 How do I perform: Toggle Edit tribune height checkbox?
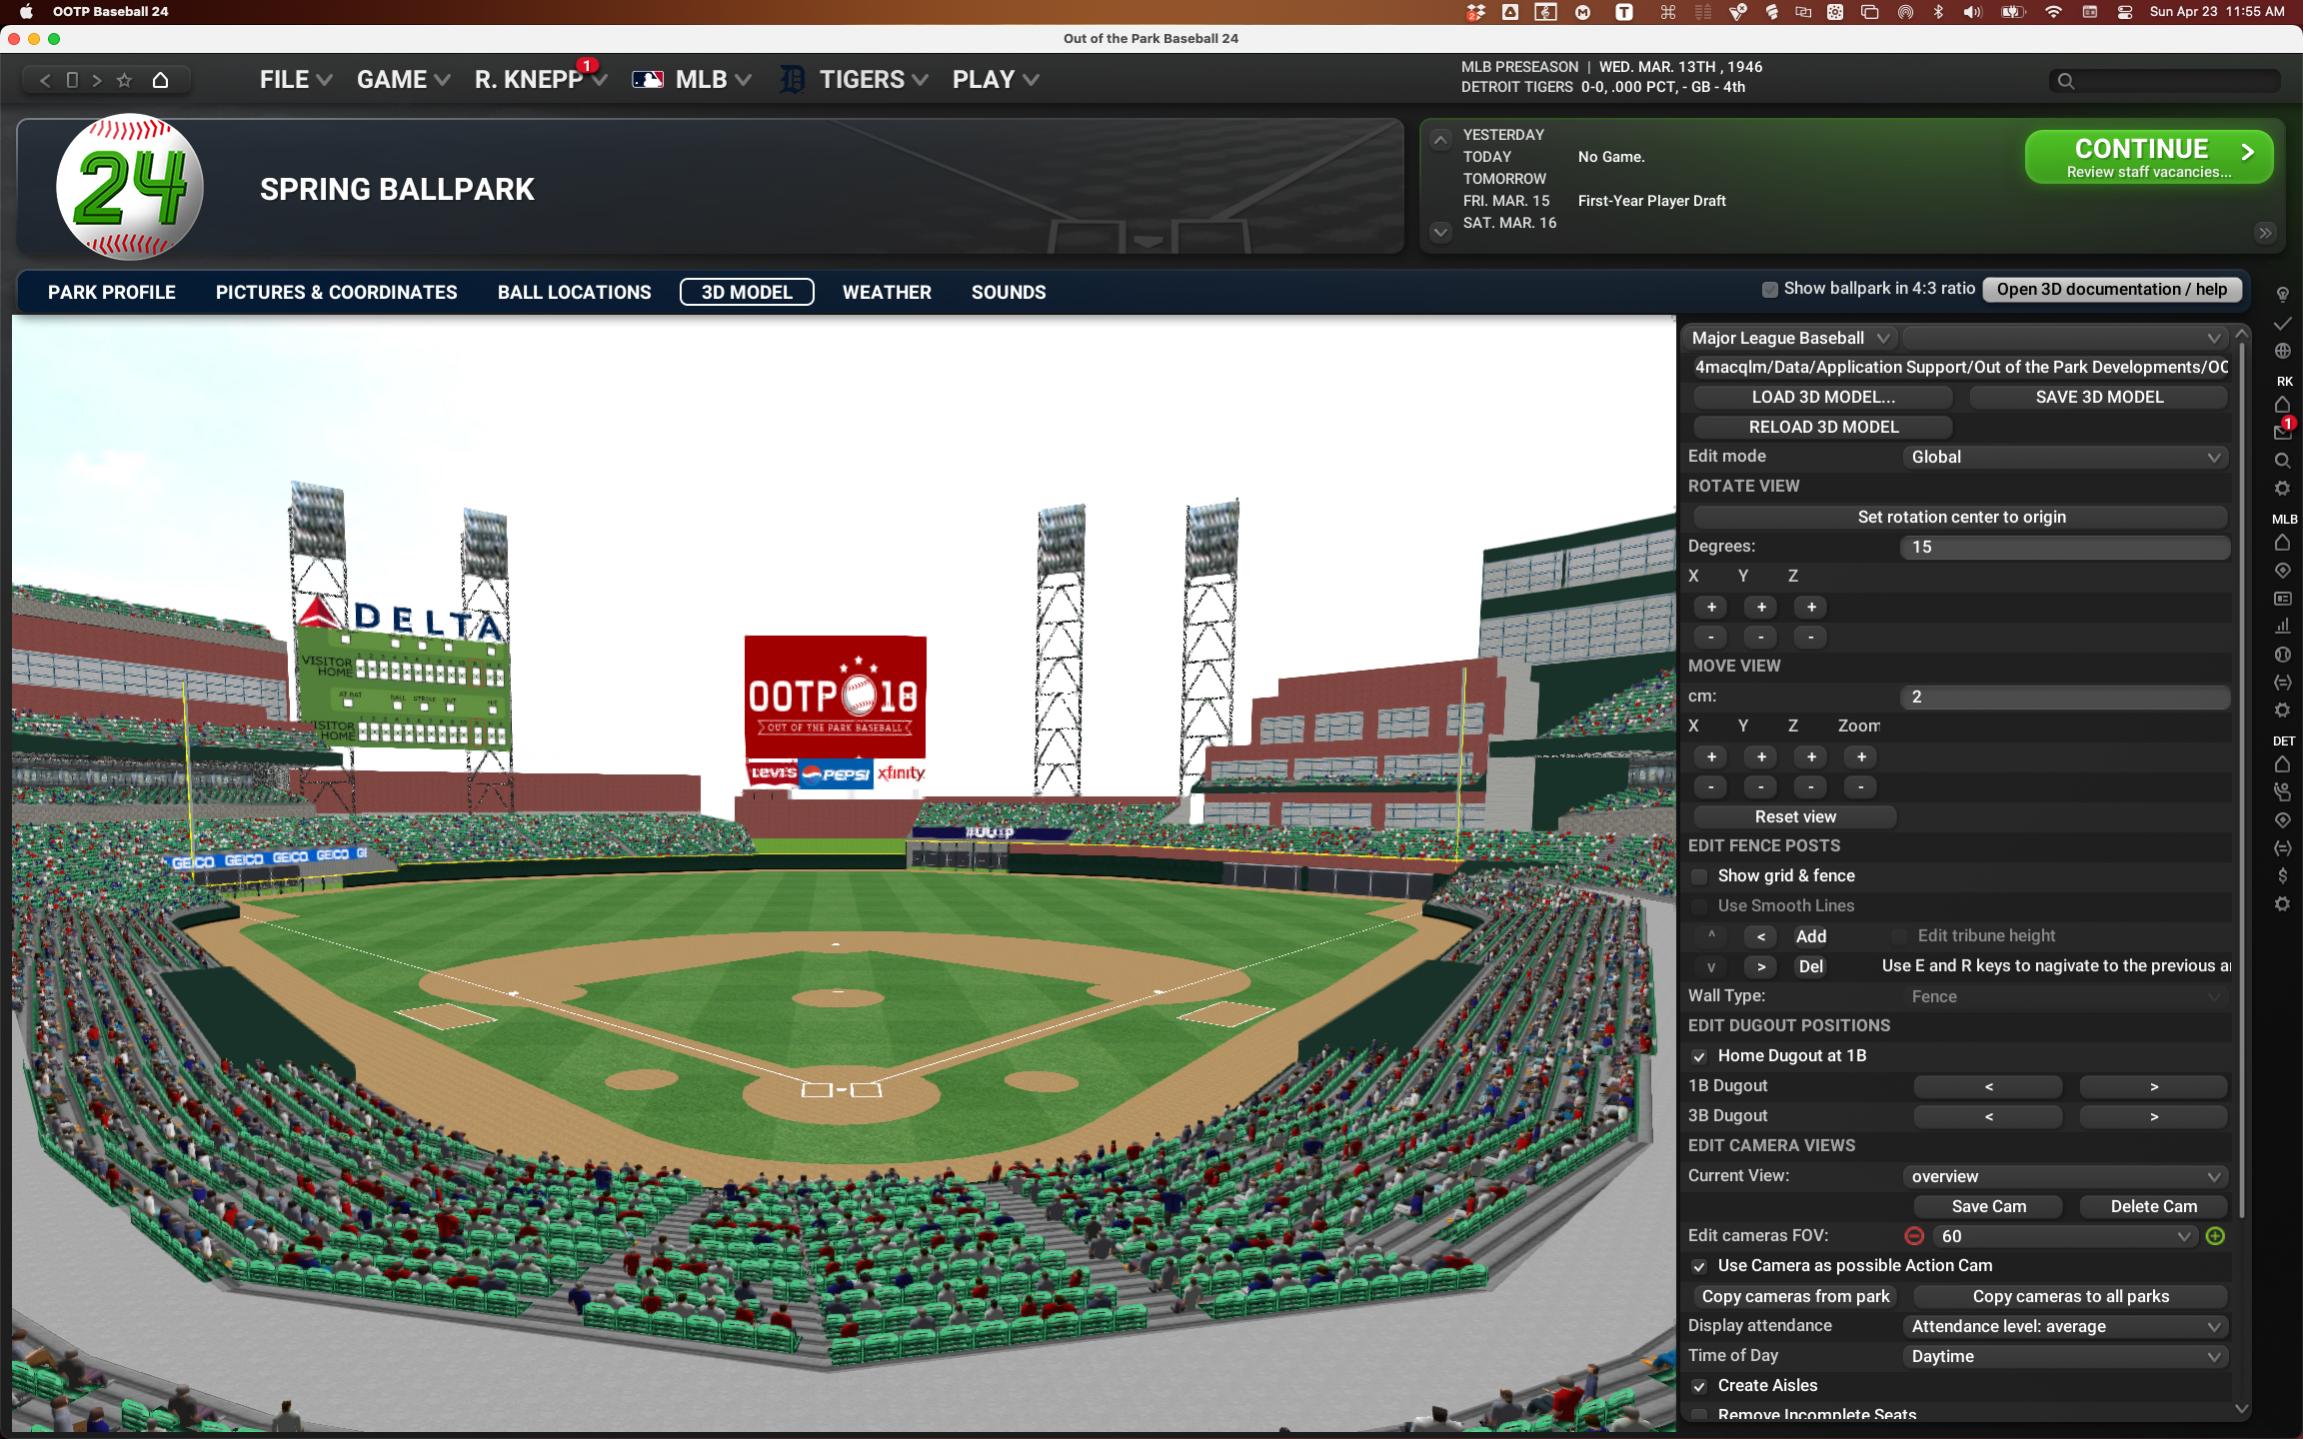(1899, 936)
